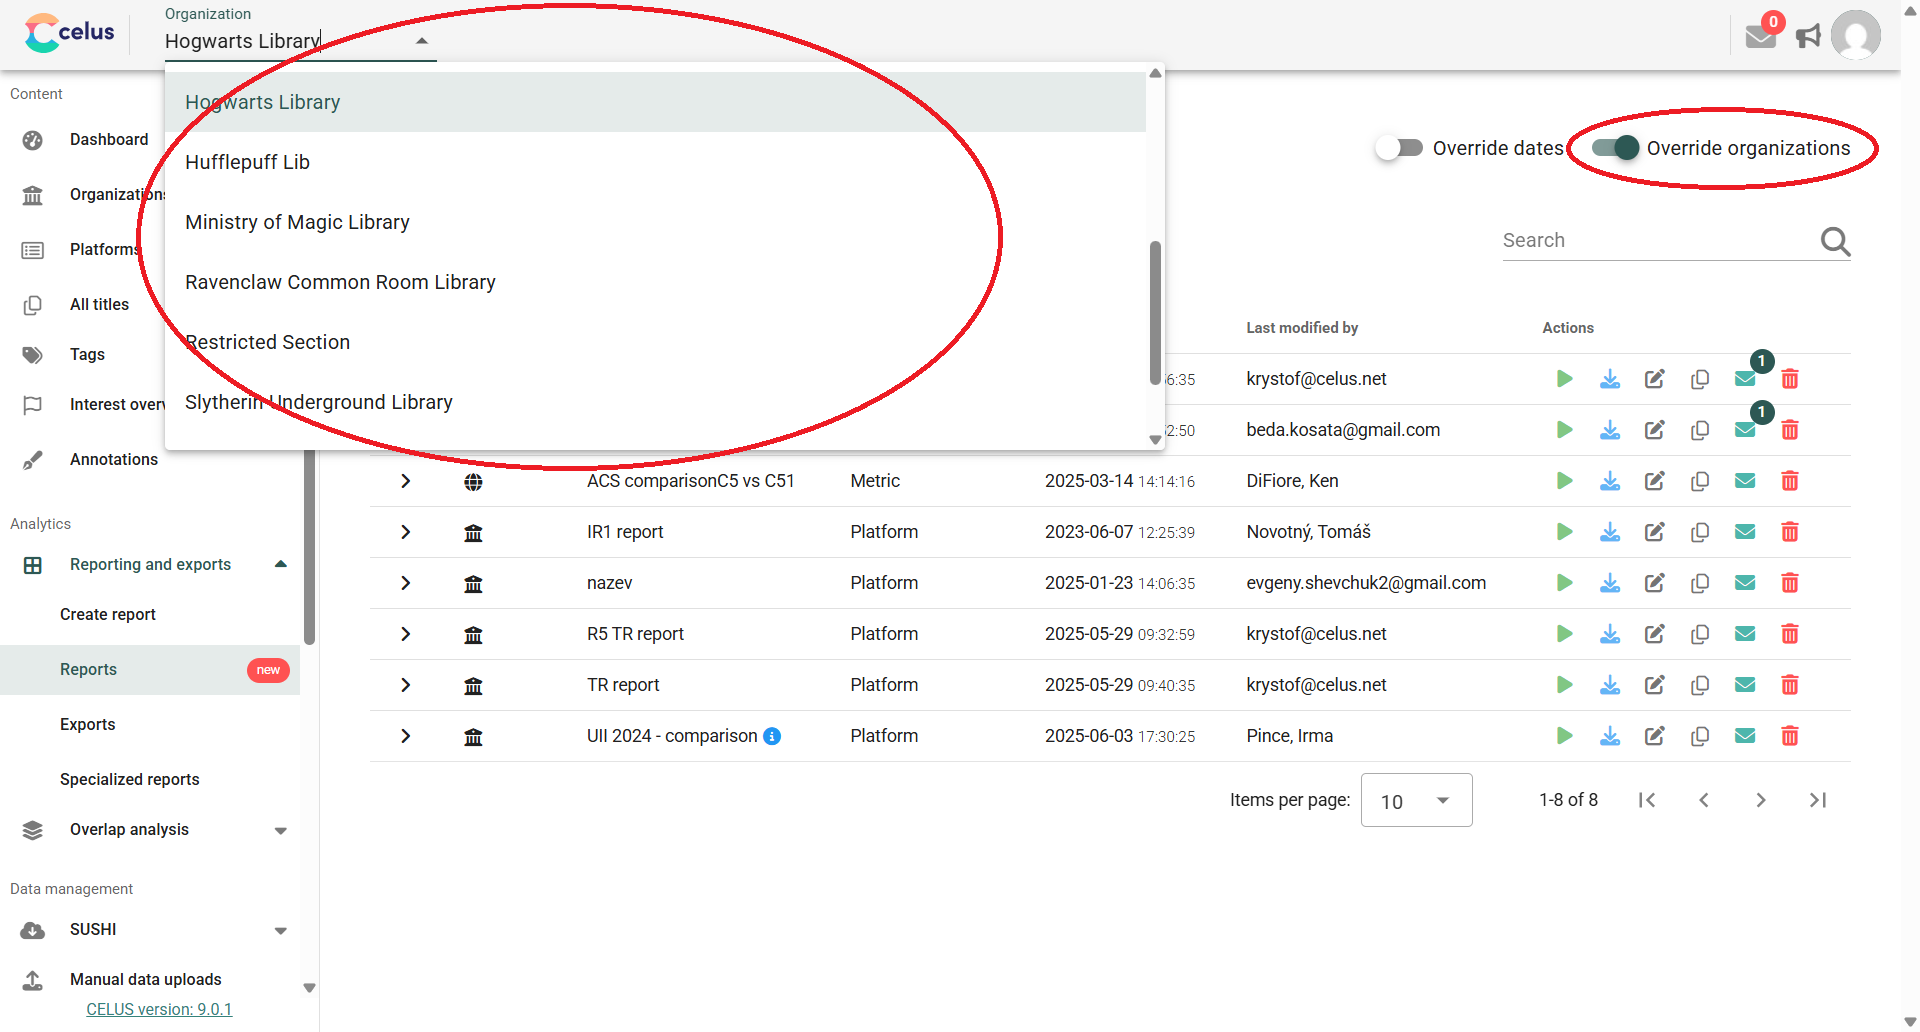The height and width of the screenshot is (1032, 1920).
Task: Expand the IR1 report row
Action: (x=405, y=532)
